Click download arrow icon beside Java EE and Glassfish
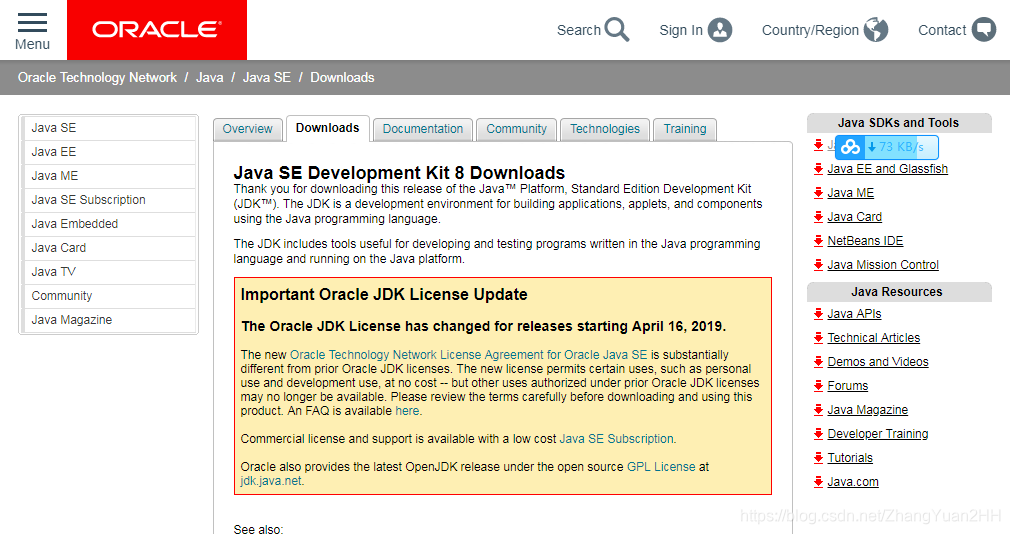The height and width of the screenshot is (534, 1010). click(x=818, y=169)
